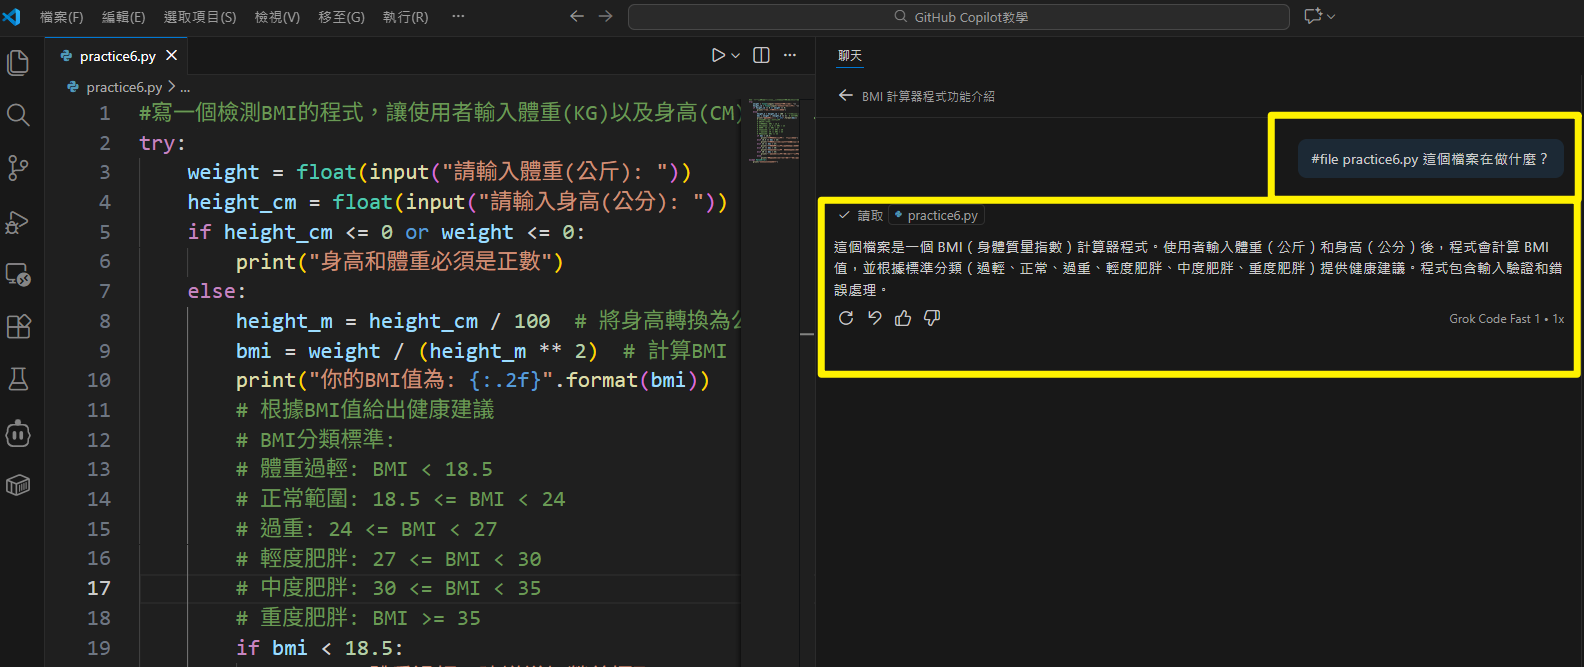This screenshot has height=667, width=1584.
Task: Close the practice6.py tab
Action: [x=171, y=56]
